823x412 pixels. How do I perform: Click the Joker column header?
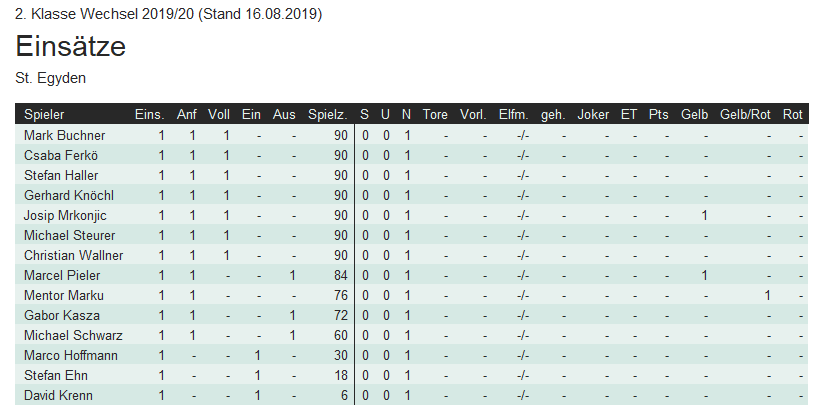(x=593, y=114)
